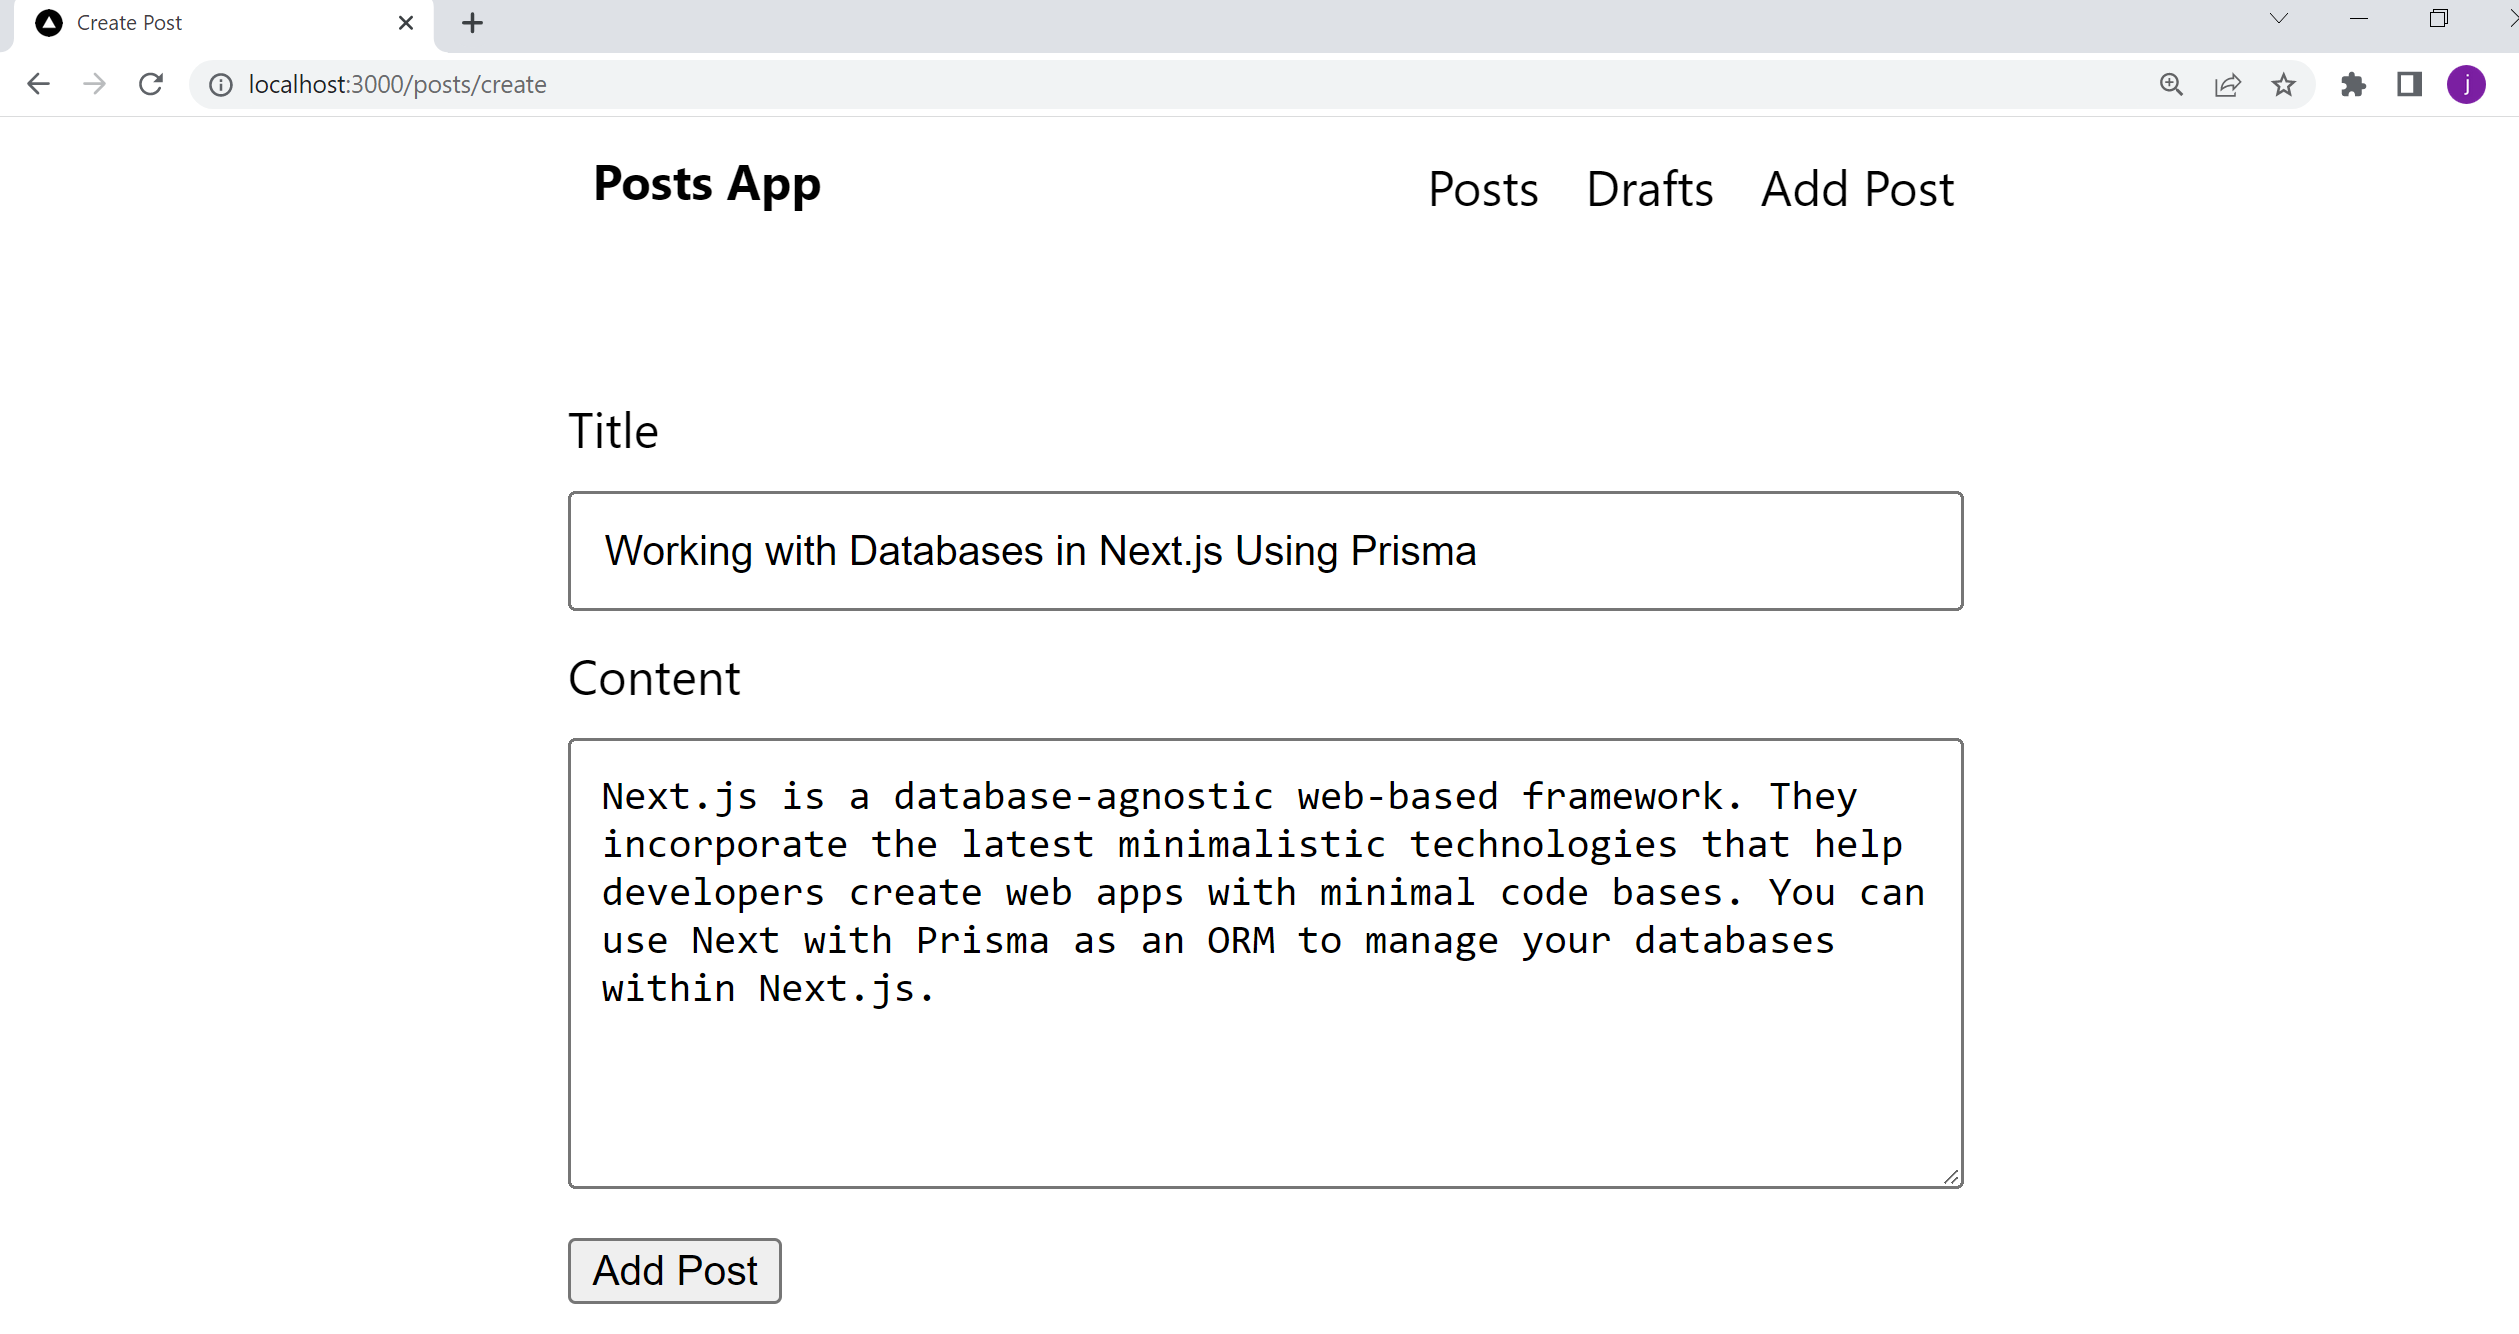Image resolution: width=2519 pixels, height=1334 pixels.
Task: Click Add Post link in navigation
Action: [x=1857, y=190]
